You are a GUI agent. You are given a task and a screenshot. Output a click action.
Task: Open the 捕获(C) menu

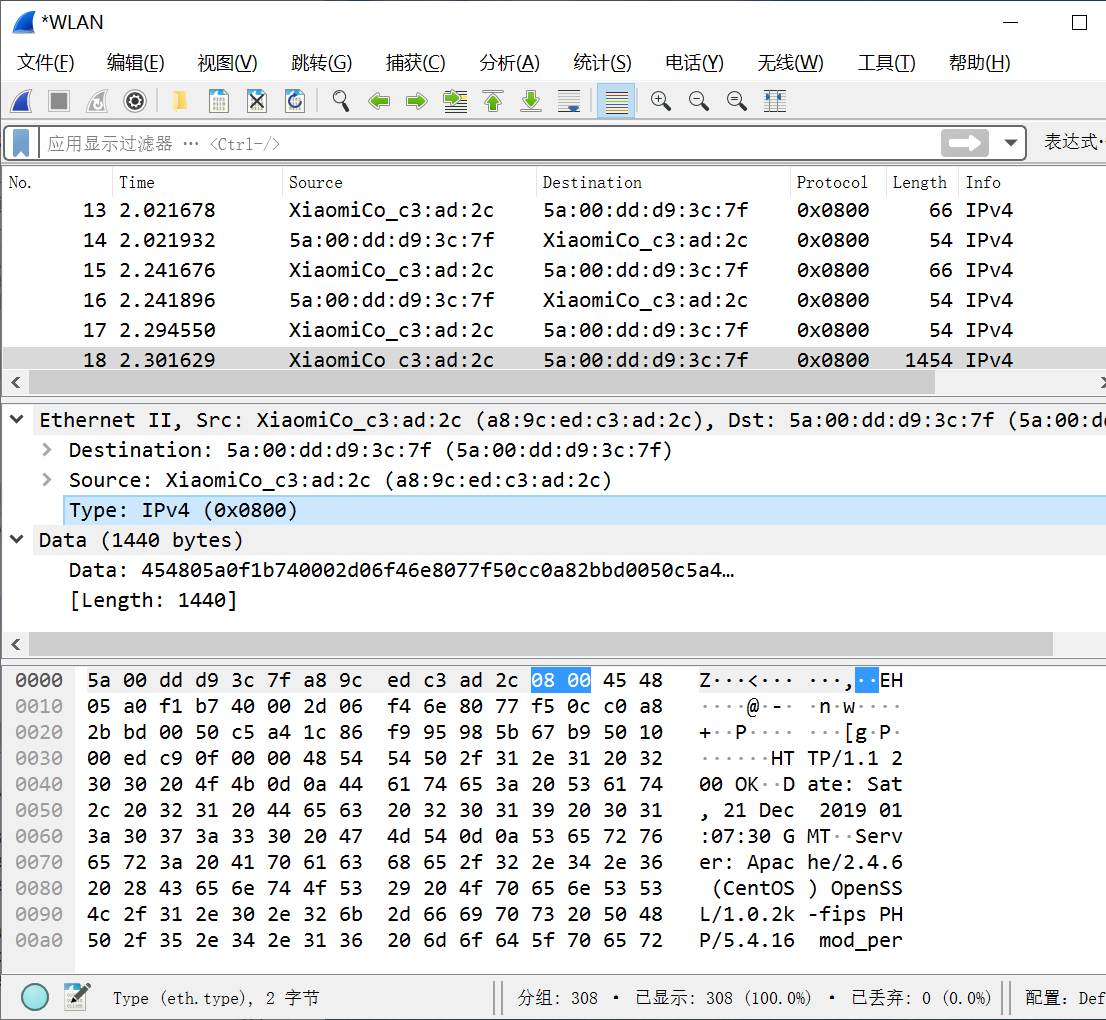415,63
